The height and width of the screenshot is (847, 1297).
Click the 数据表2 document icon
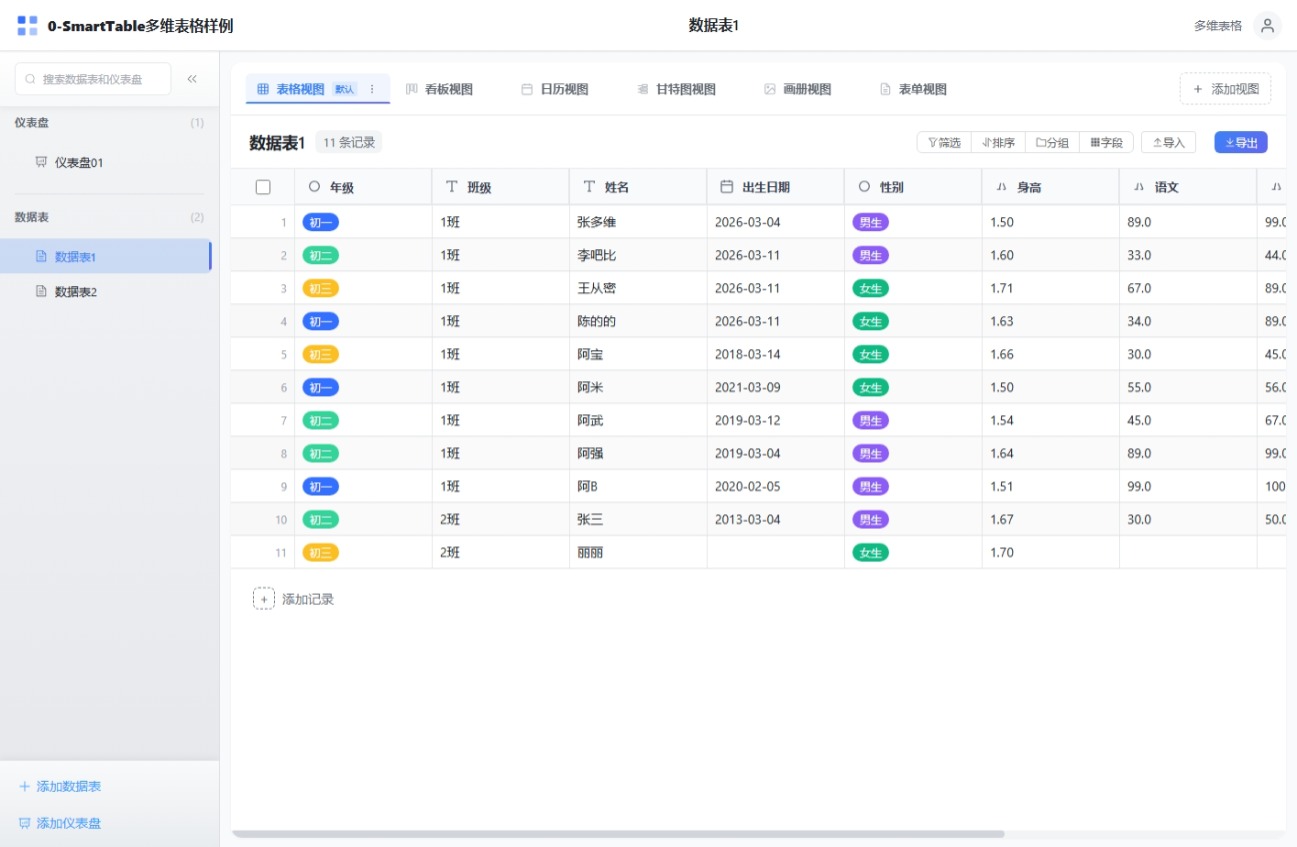(x=41, y=292)
